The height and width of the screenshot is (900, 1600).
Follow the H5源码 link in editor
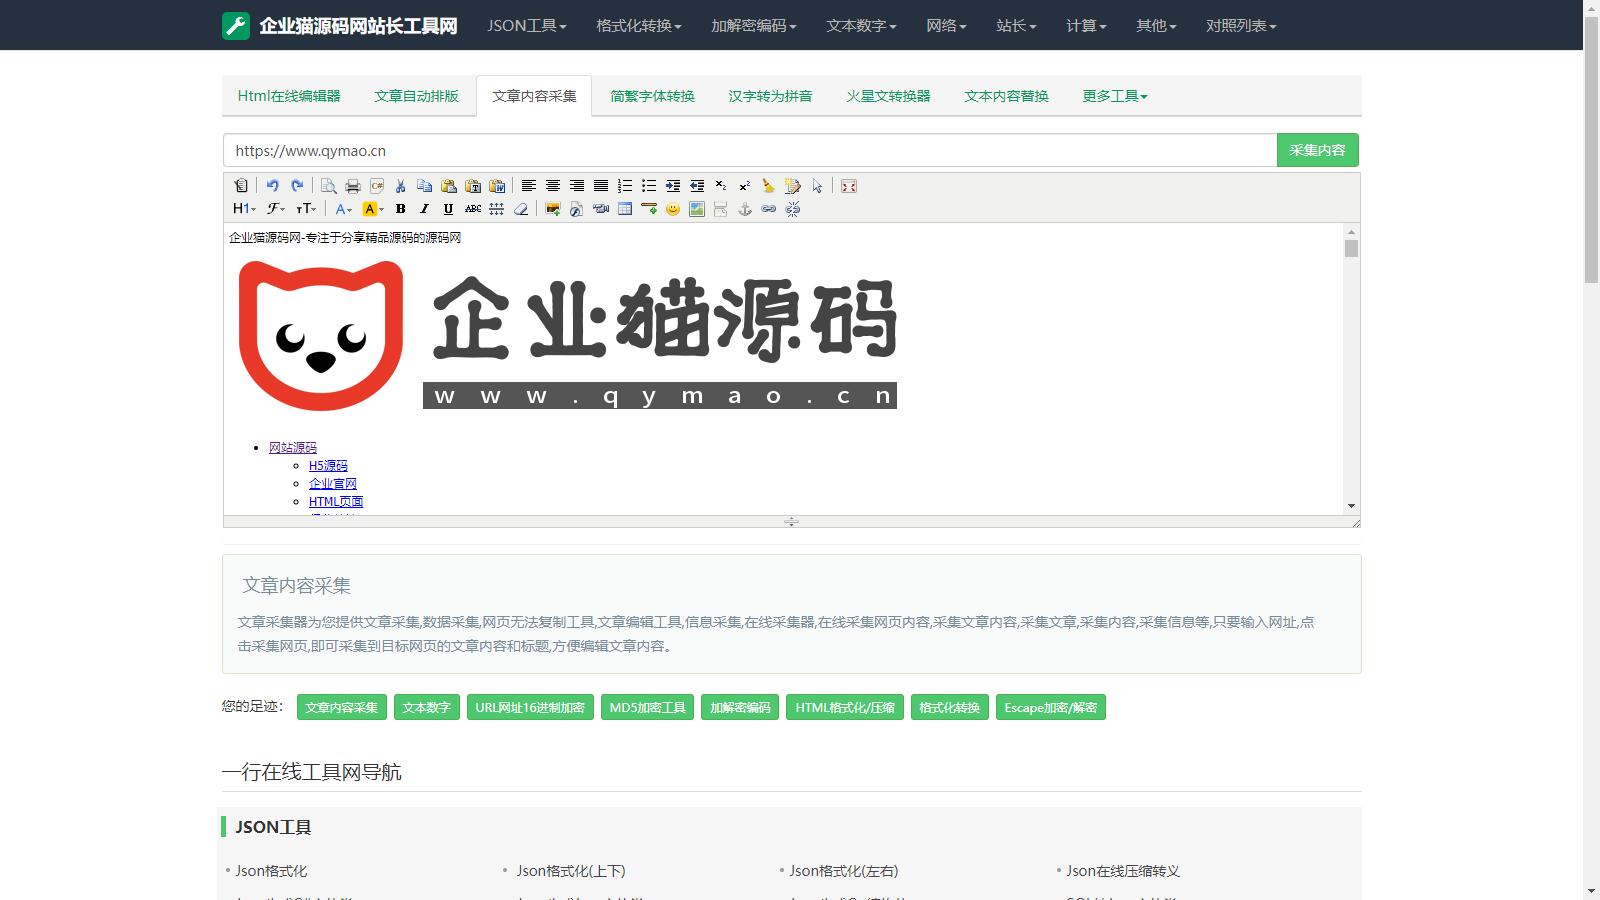(328, 466)
